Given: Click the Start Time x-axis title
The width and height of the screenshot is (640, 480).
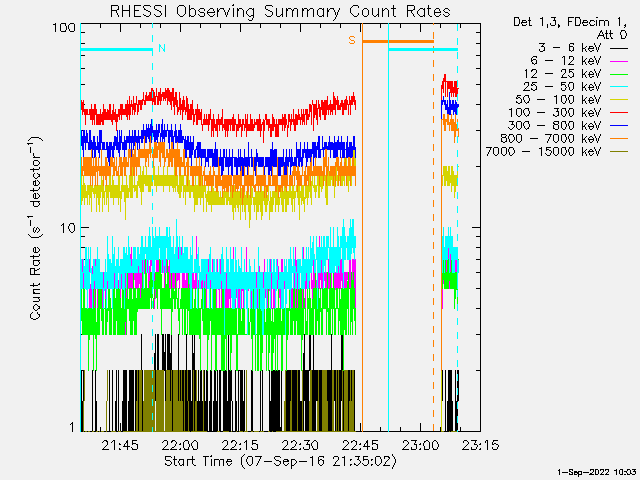Looking at the screenshot, I should 280,461.
